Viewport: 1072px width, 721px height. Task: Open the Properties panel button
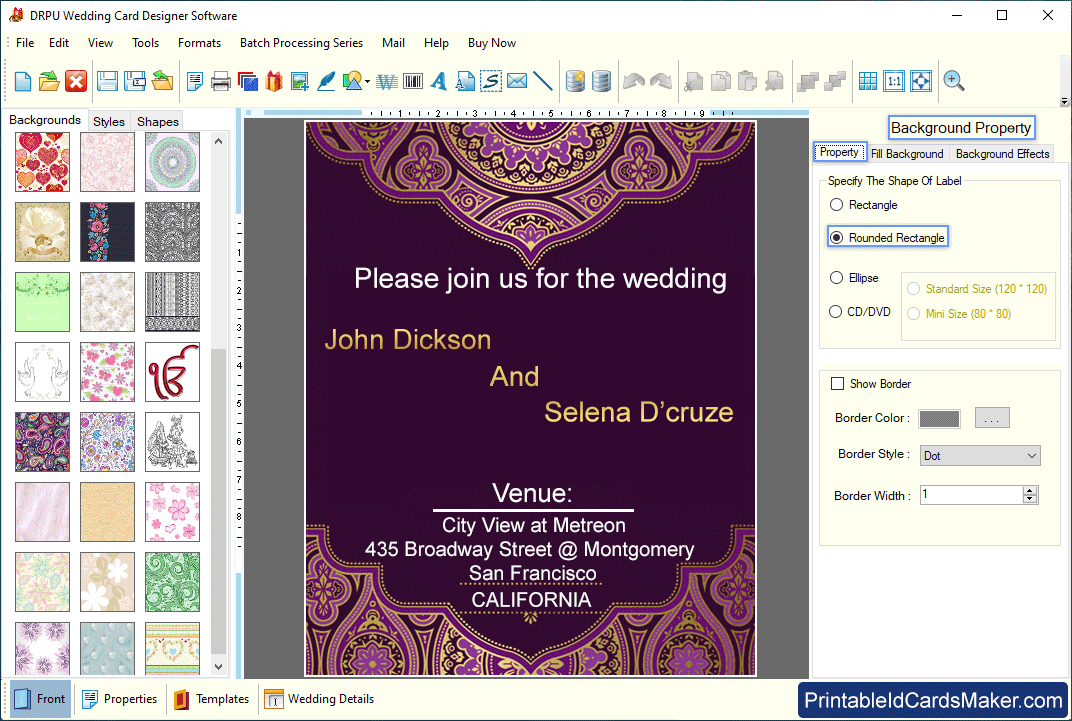coord(120,699)
